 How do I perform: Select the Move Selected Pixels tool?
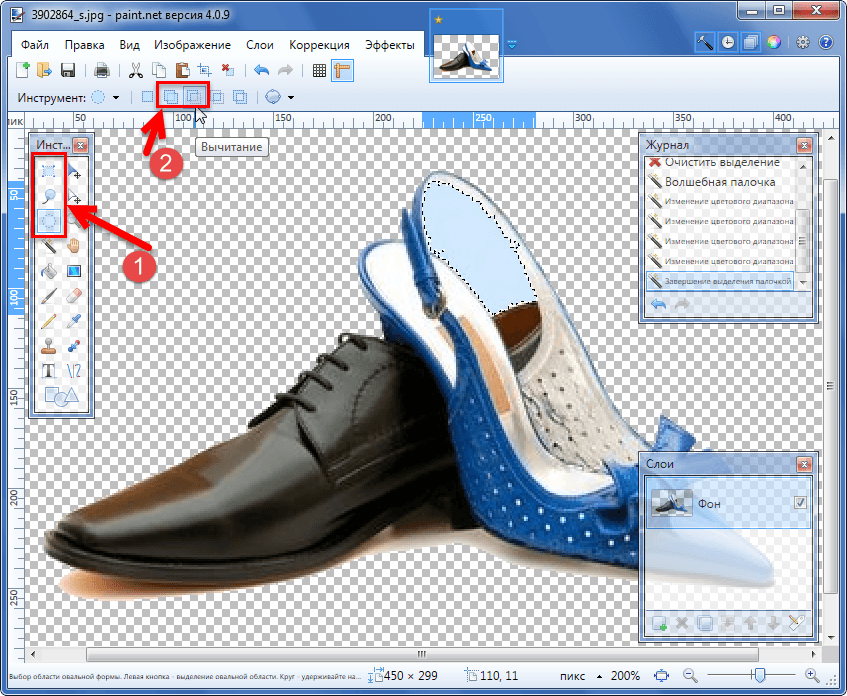[74, 171]
